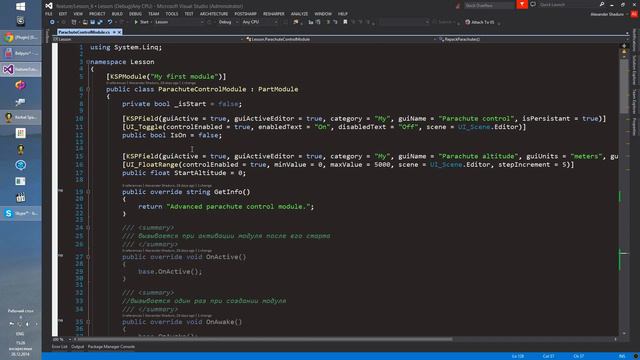Open the Package Manager Console tab

(111, 347)
